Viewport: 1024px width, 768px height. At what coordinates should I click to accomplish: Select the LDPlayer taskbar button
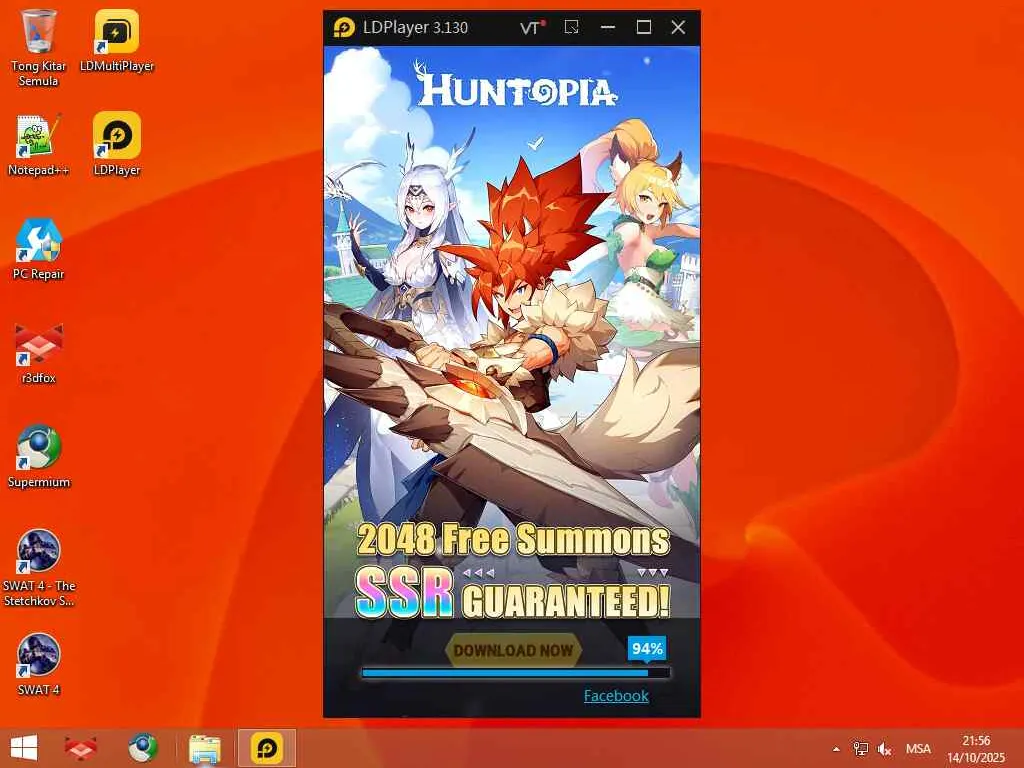pyautogui.click(x=266, y=748)
